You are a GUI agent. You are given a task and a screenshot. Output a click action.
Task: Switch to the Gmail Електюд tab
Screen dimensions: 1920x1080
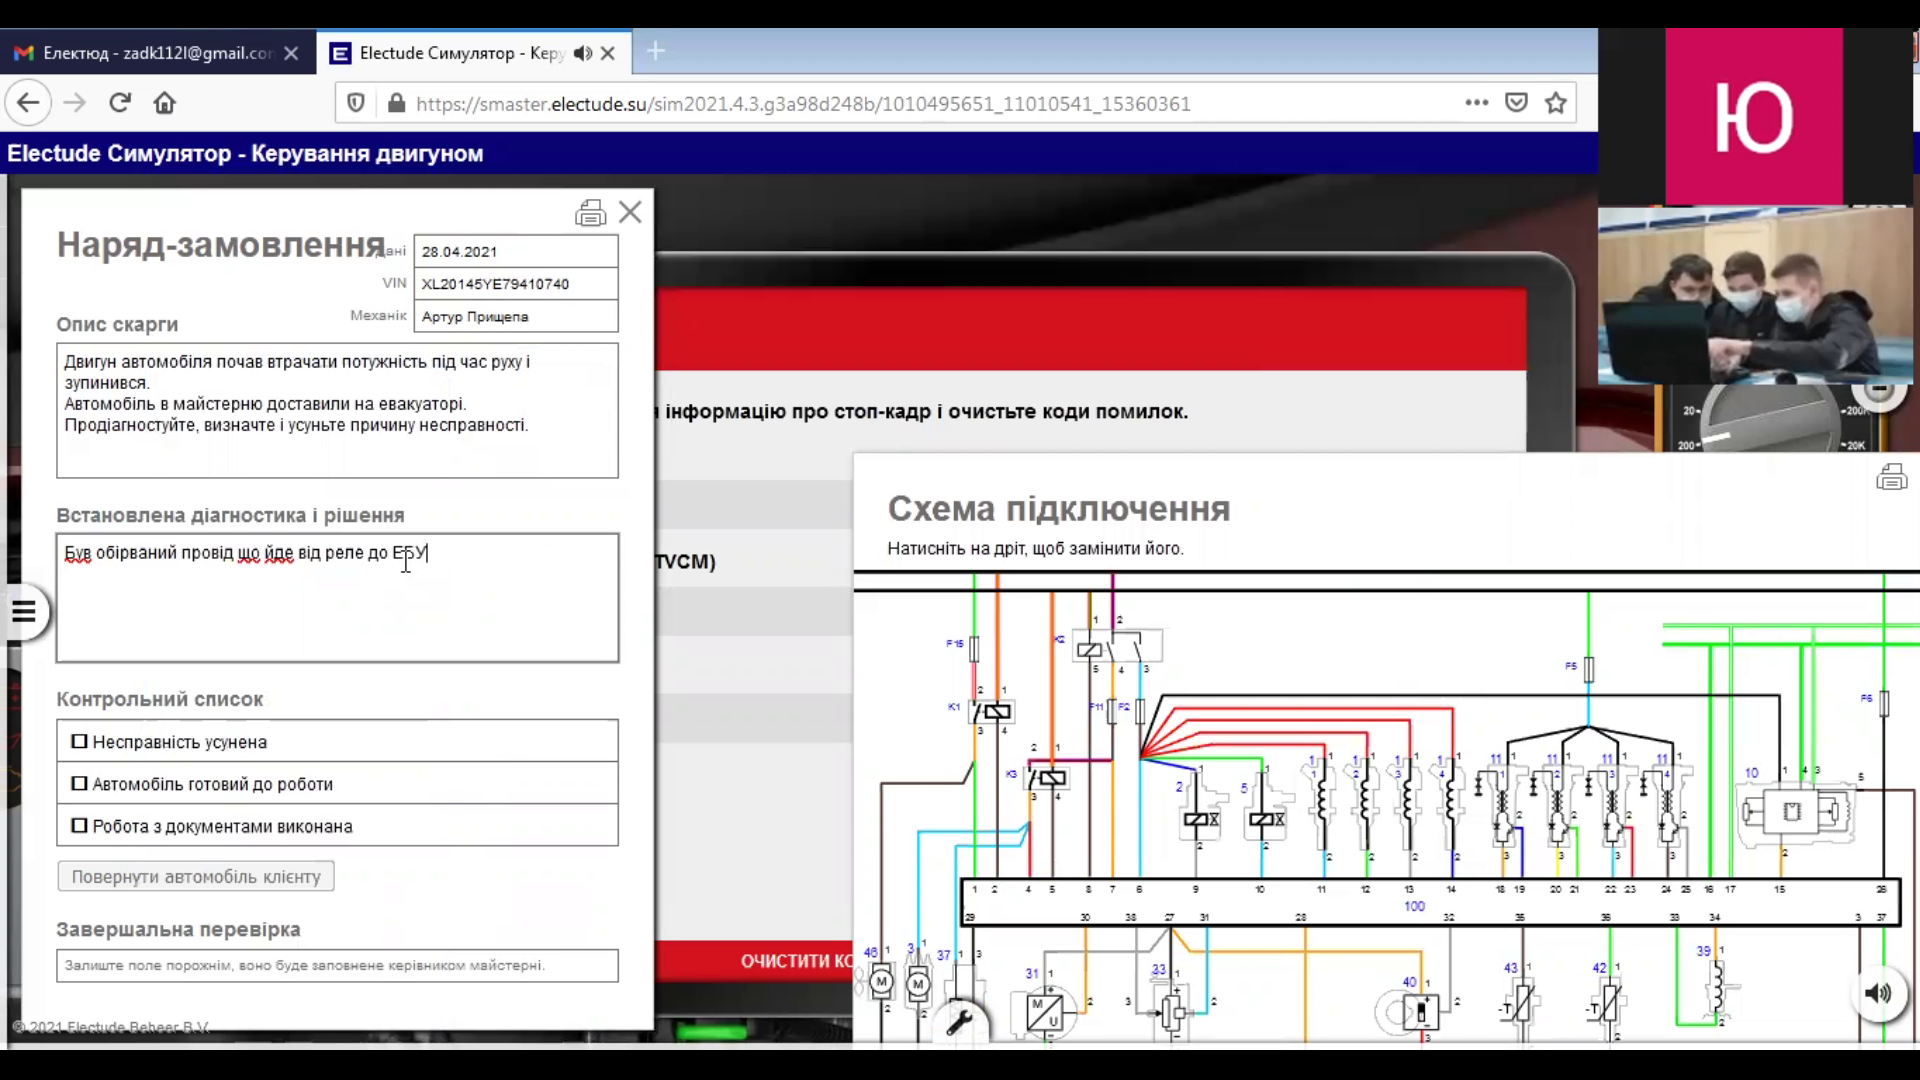pos(150,53)
